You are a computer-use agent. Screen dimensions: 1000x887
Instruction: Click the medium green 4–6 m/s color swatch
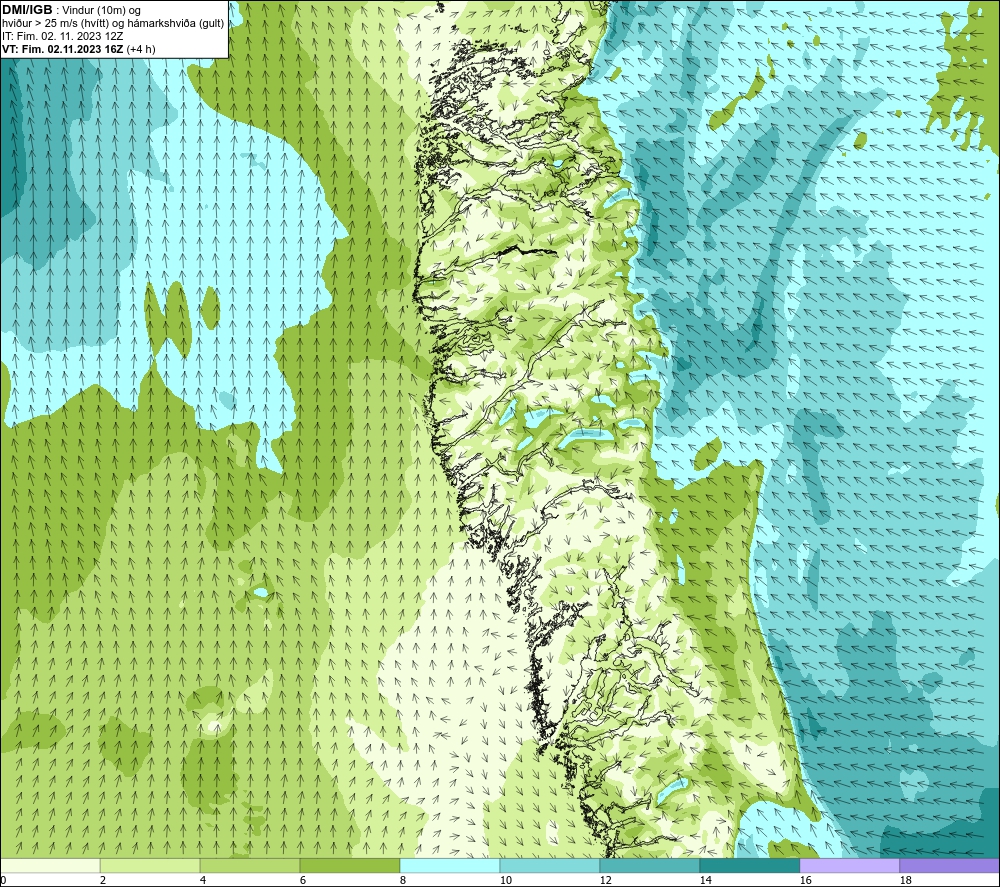tap(250, 866)
